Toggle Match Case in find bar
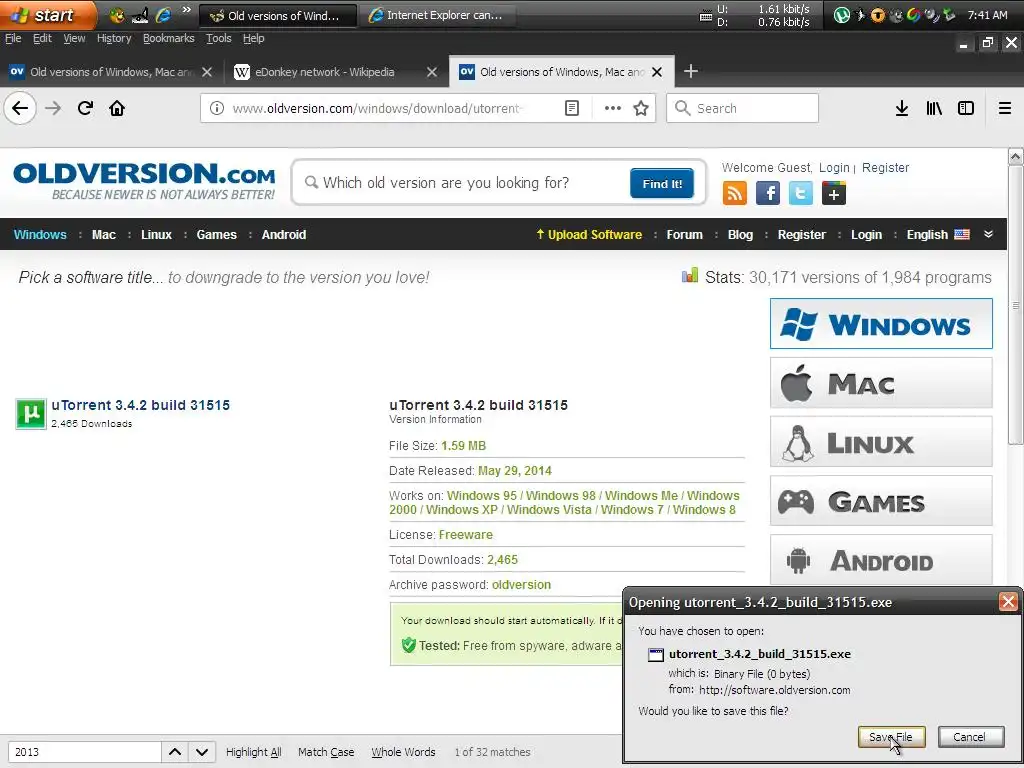 tap(326, 752)
